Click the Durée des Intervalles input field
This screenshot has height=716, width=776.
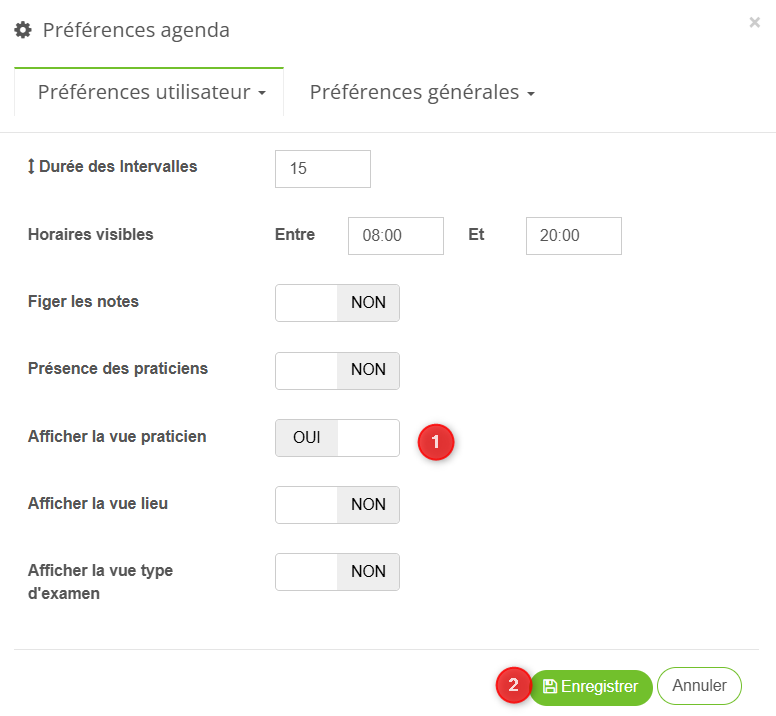click(322, 169)
